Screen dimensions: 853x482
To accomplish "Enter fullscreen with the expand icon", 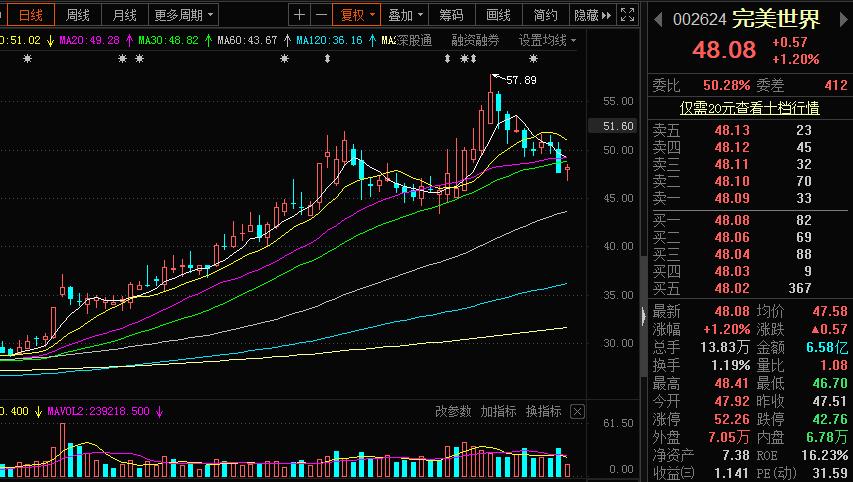I will pos(626,15).
